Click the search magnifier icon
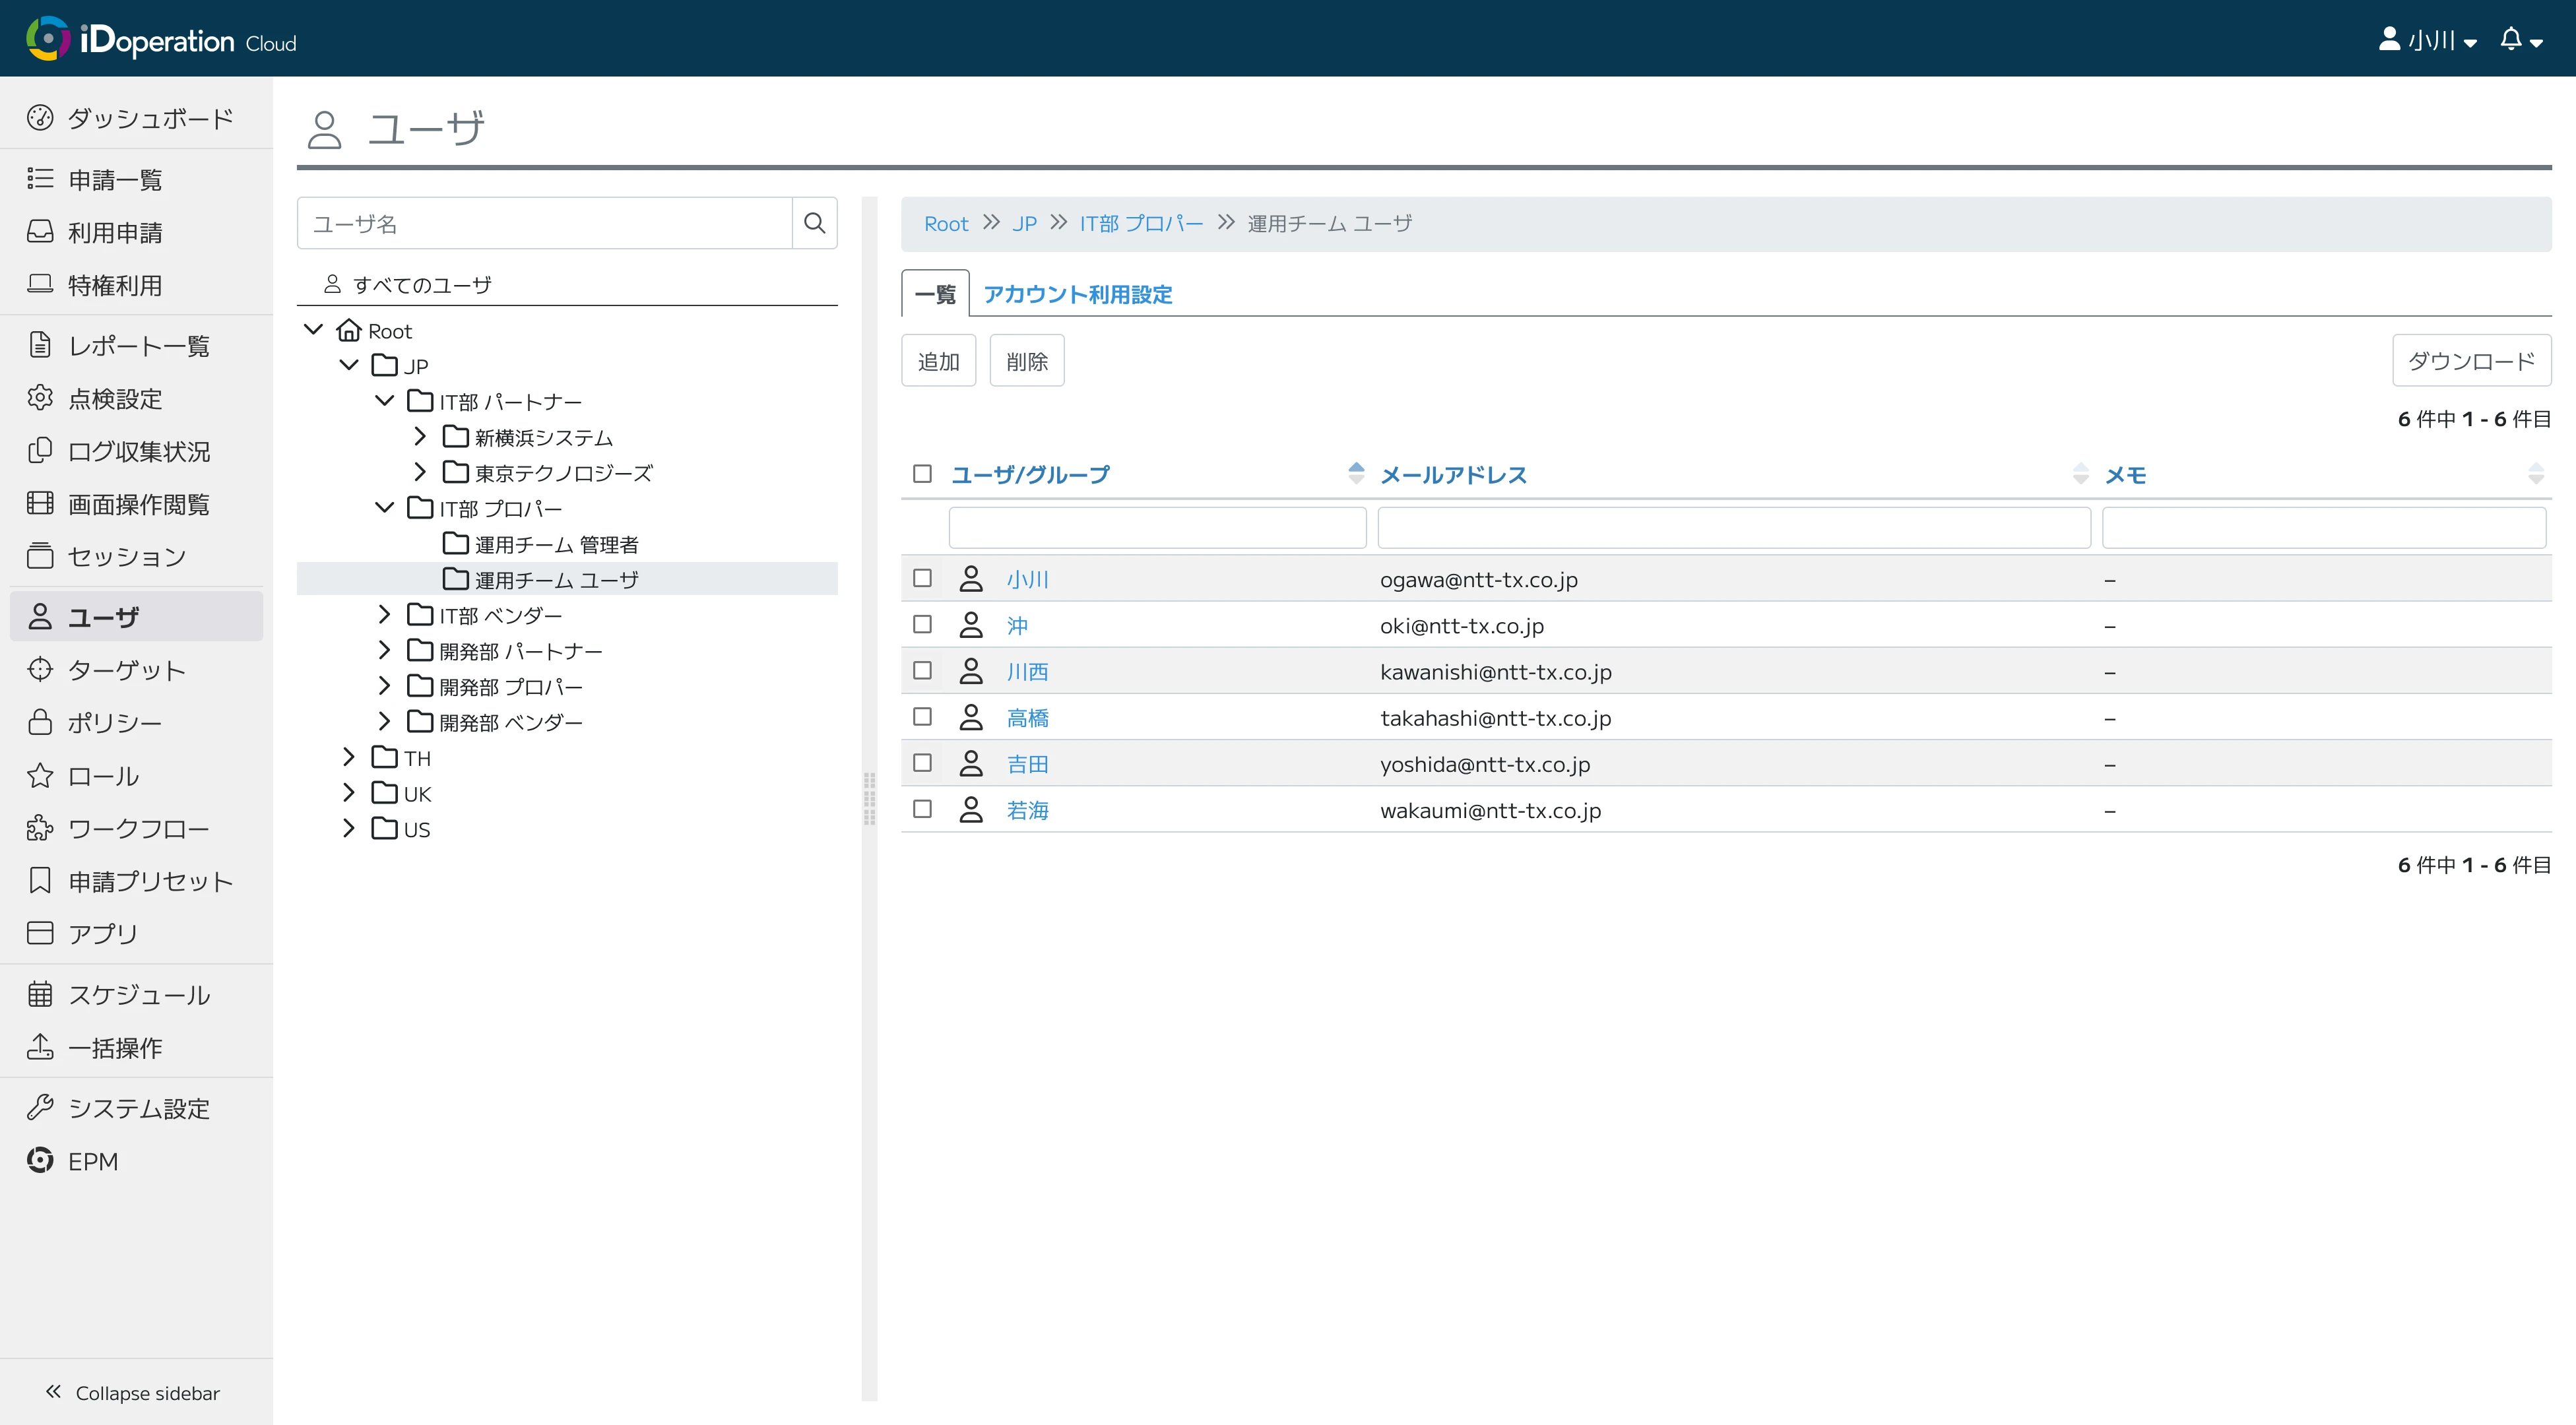 click(814, 223)
